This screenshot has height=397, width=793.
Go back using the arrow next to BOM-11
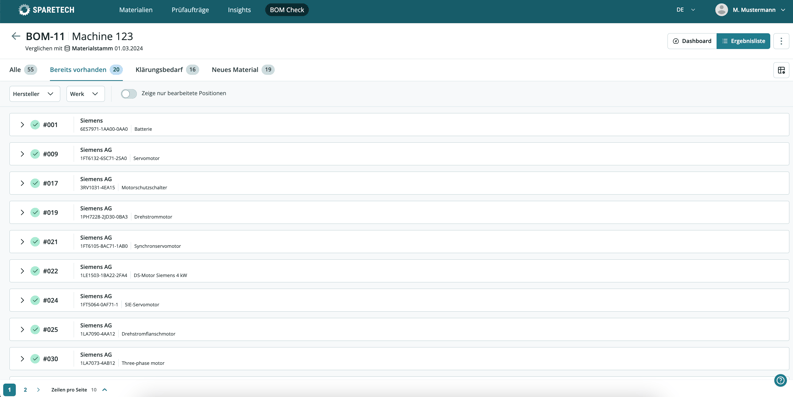click(16, 36)
